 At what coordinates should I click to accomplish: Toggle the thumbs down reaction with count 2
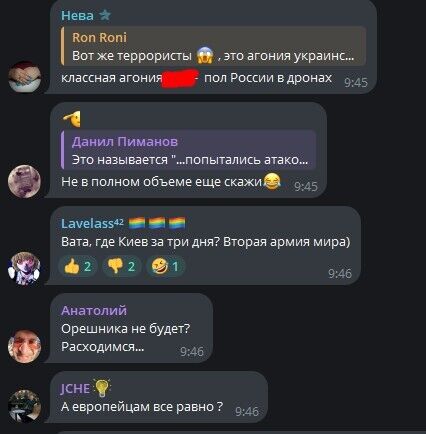click(x=121, y=266)
